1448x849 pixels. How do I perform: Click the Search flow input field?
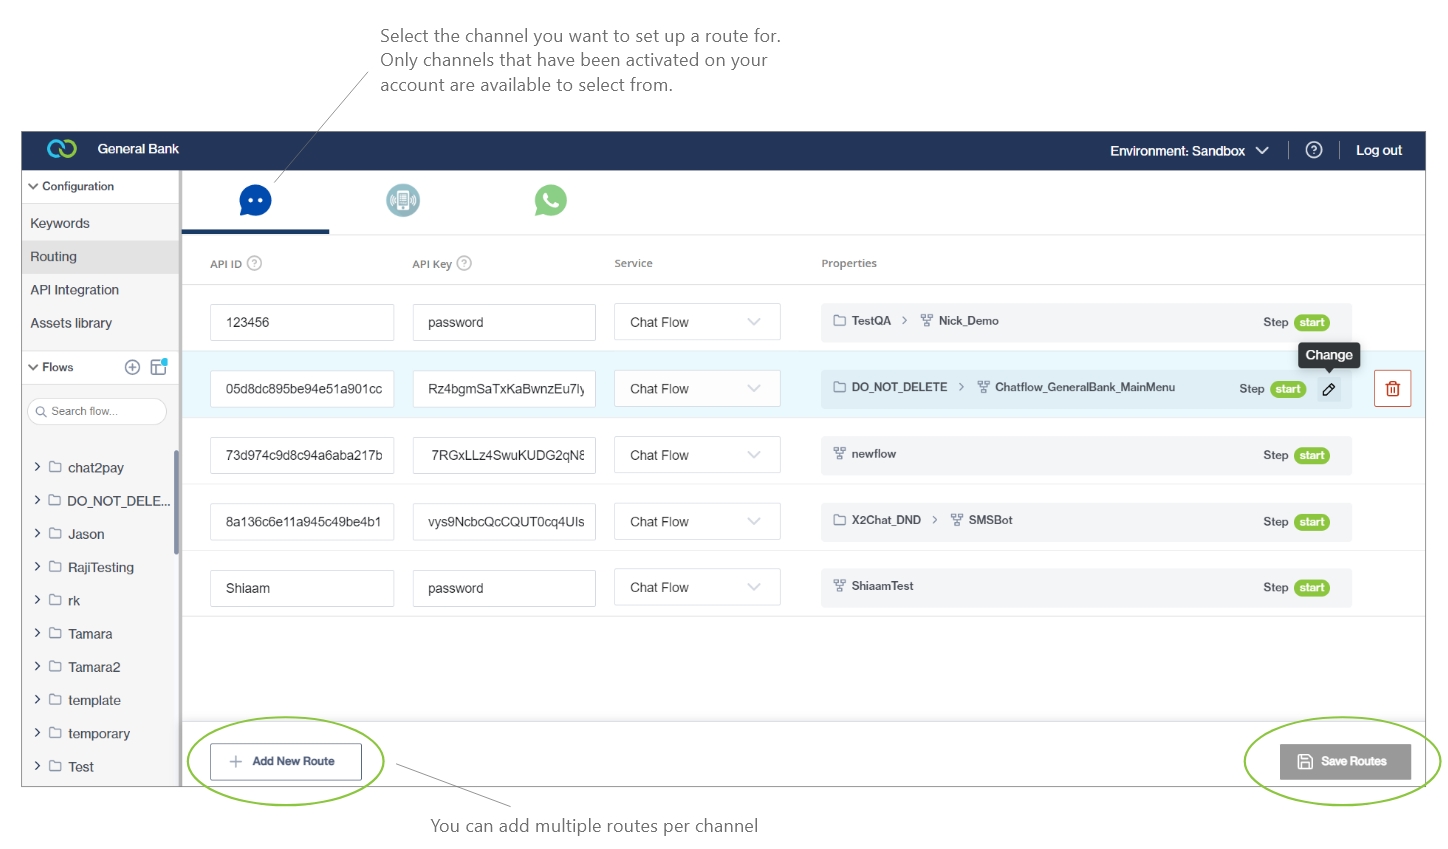pos(98,411)
